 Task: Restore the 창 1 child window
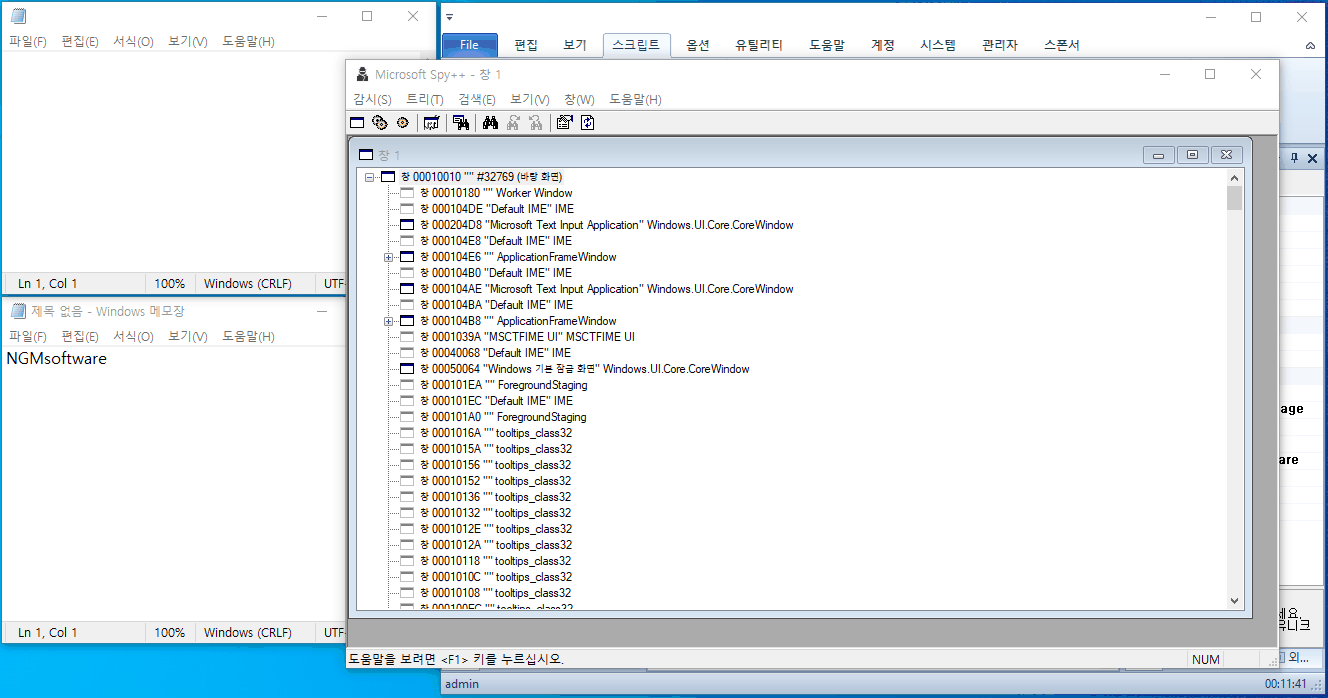point(1192,155)
